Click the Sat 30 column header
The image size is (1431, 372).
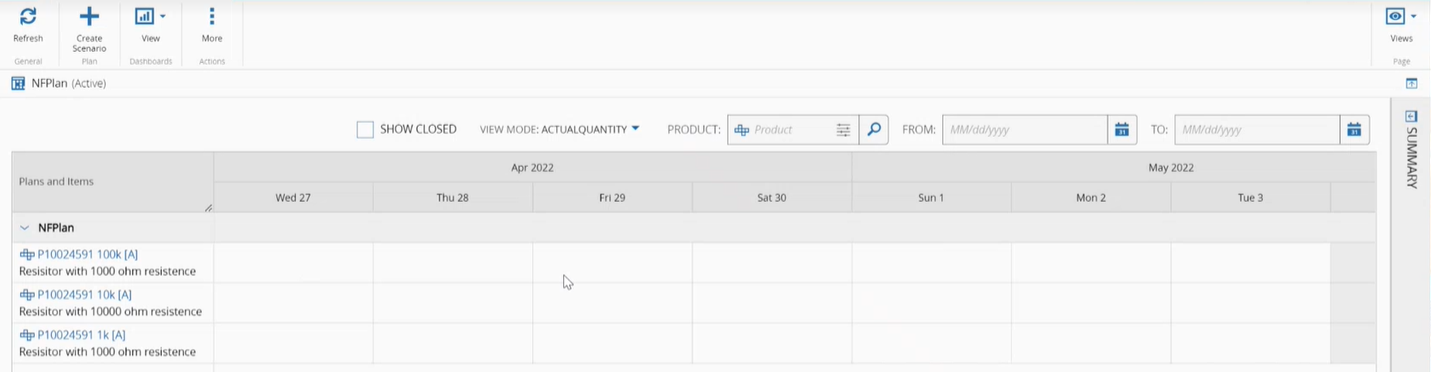click(x=772, y=198)
